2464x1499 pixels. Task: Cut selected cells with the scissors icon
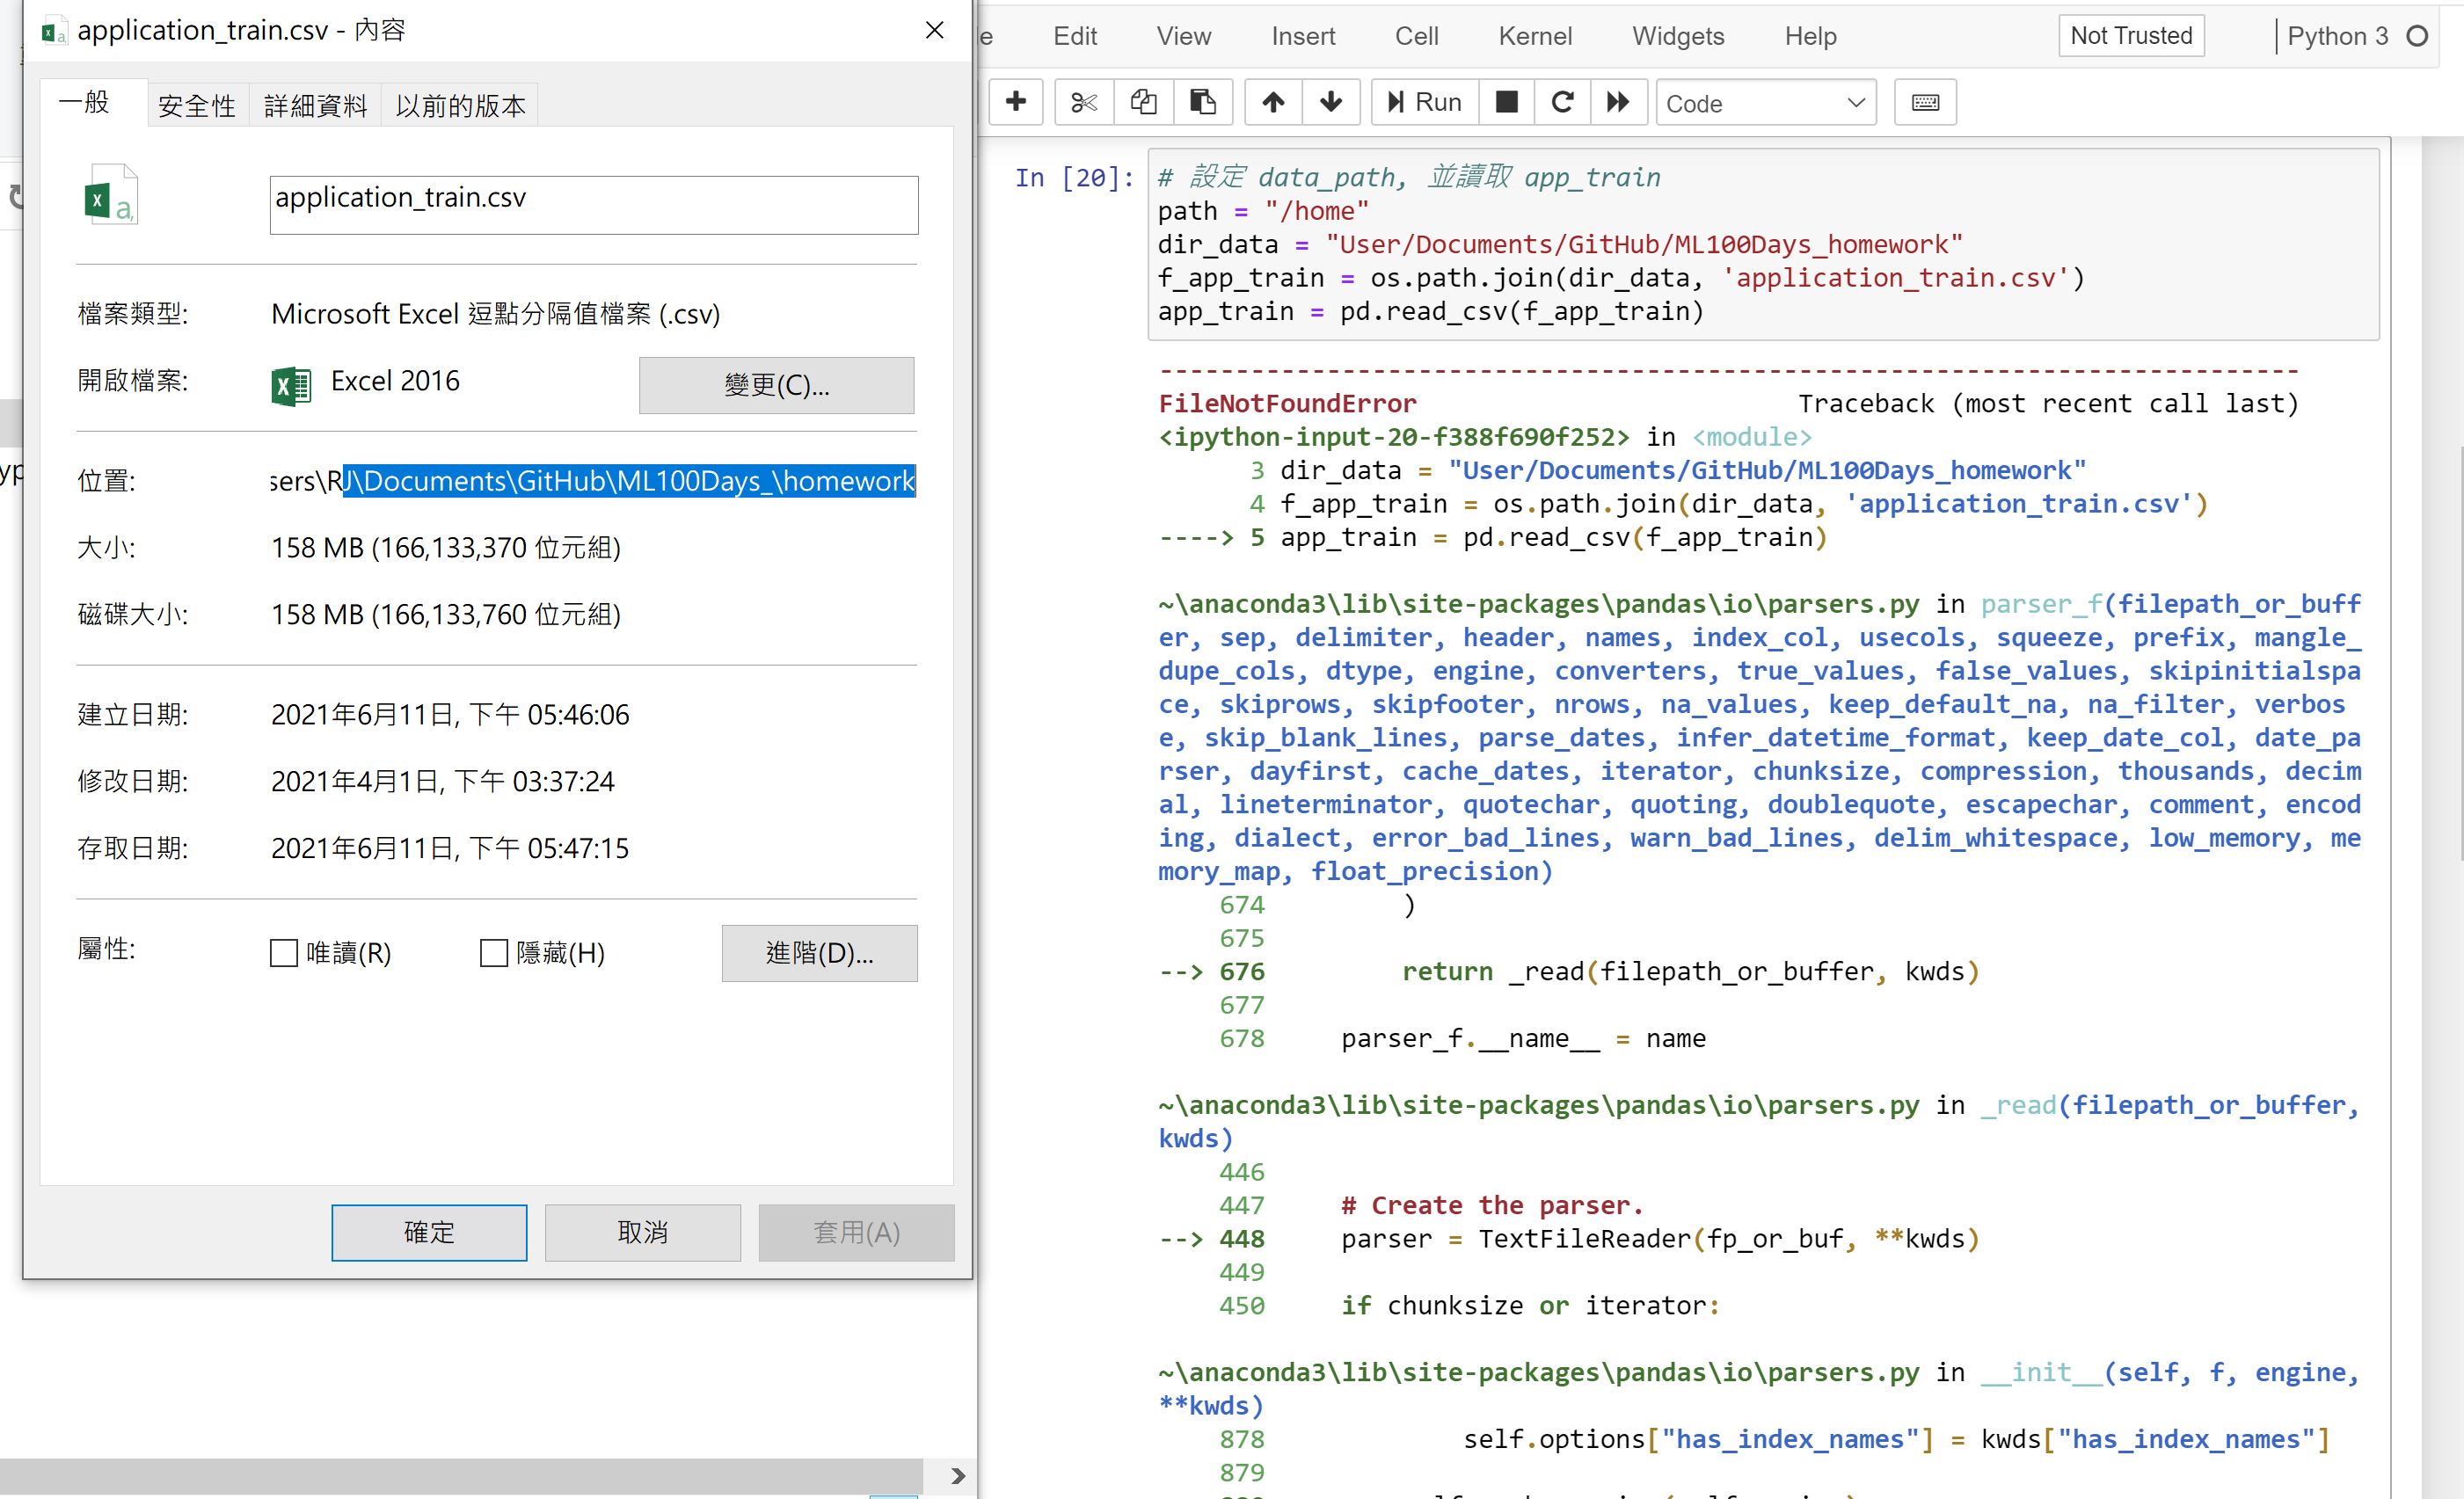click(x=1084, y=102)
